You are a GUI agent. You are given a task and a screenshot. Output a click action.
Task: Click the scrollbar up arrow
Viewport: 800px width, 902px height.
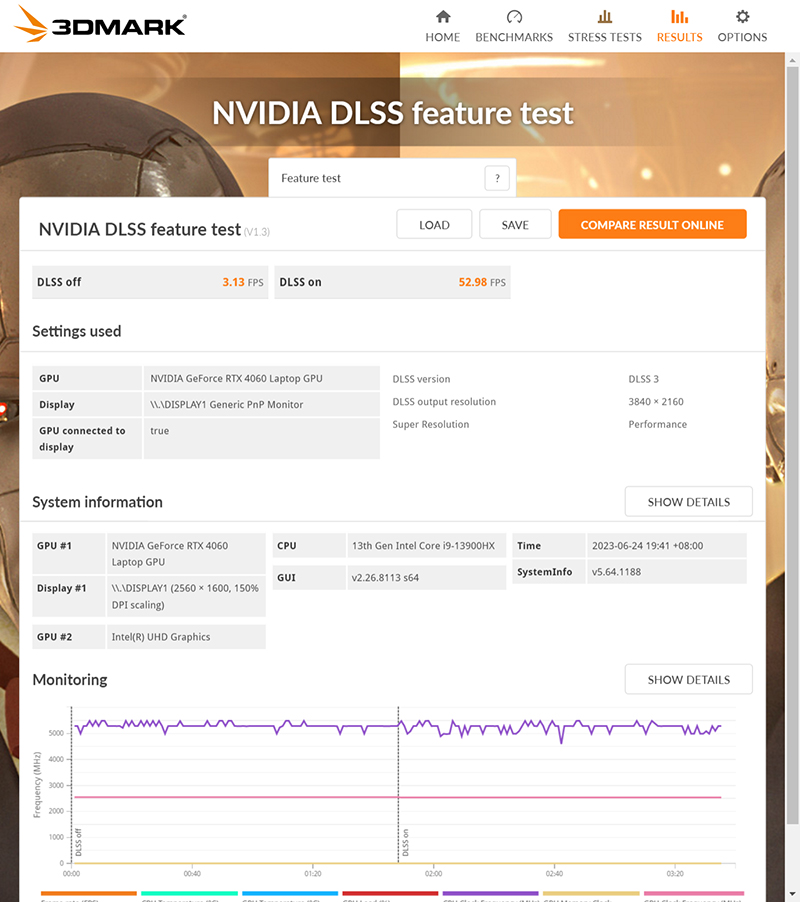point(793,60)
